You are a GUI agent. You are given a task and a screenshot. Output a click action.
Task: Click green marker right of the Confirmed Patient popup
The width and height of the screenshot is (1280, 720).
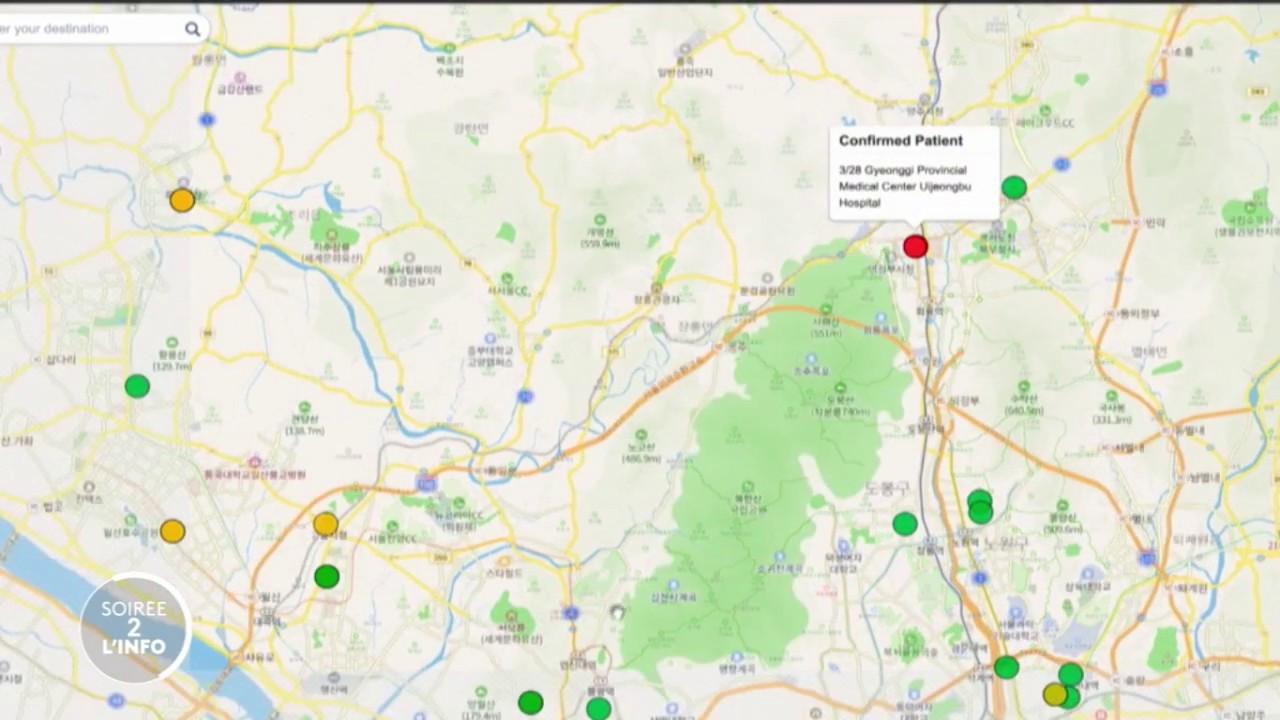pyautogui.click(x=1014, y=187)
